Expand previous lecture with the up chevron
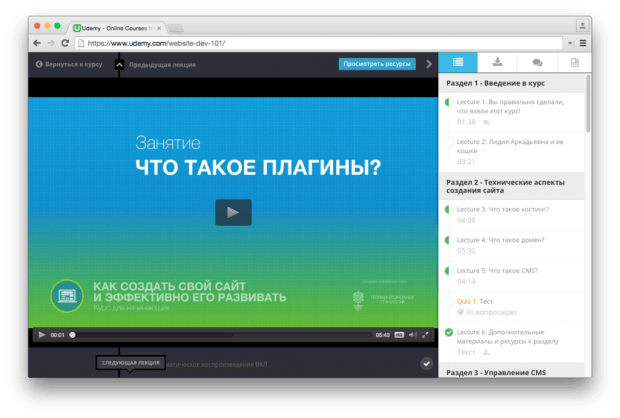 [x=119, y=64]
